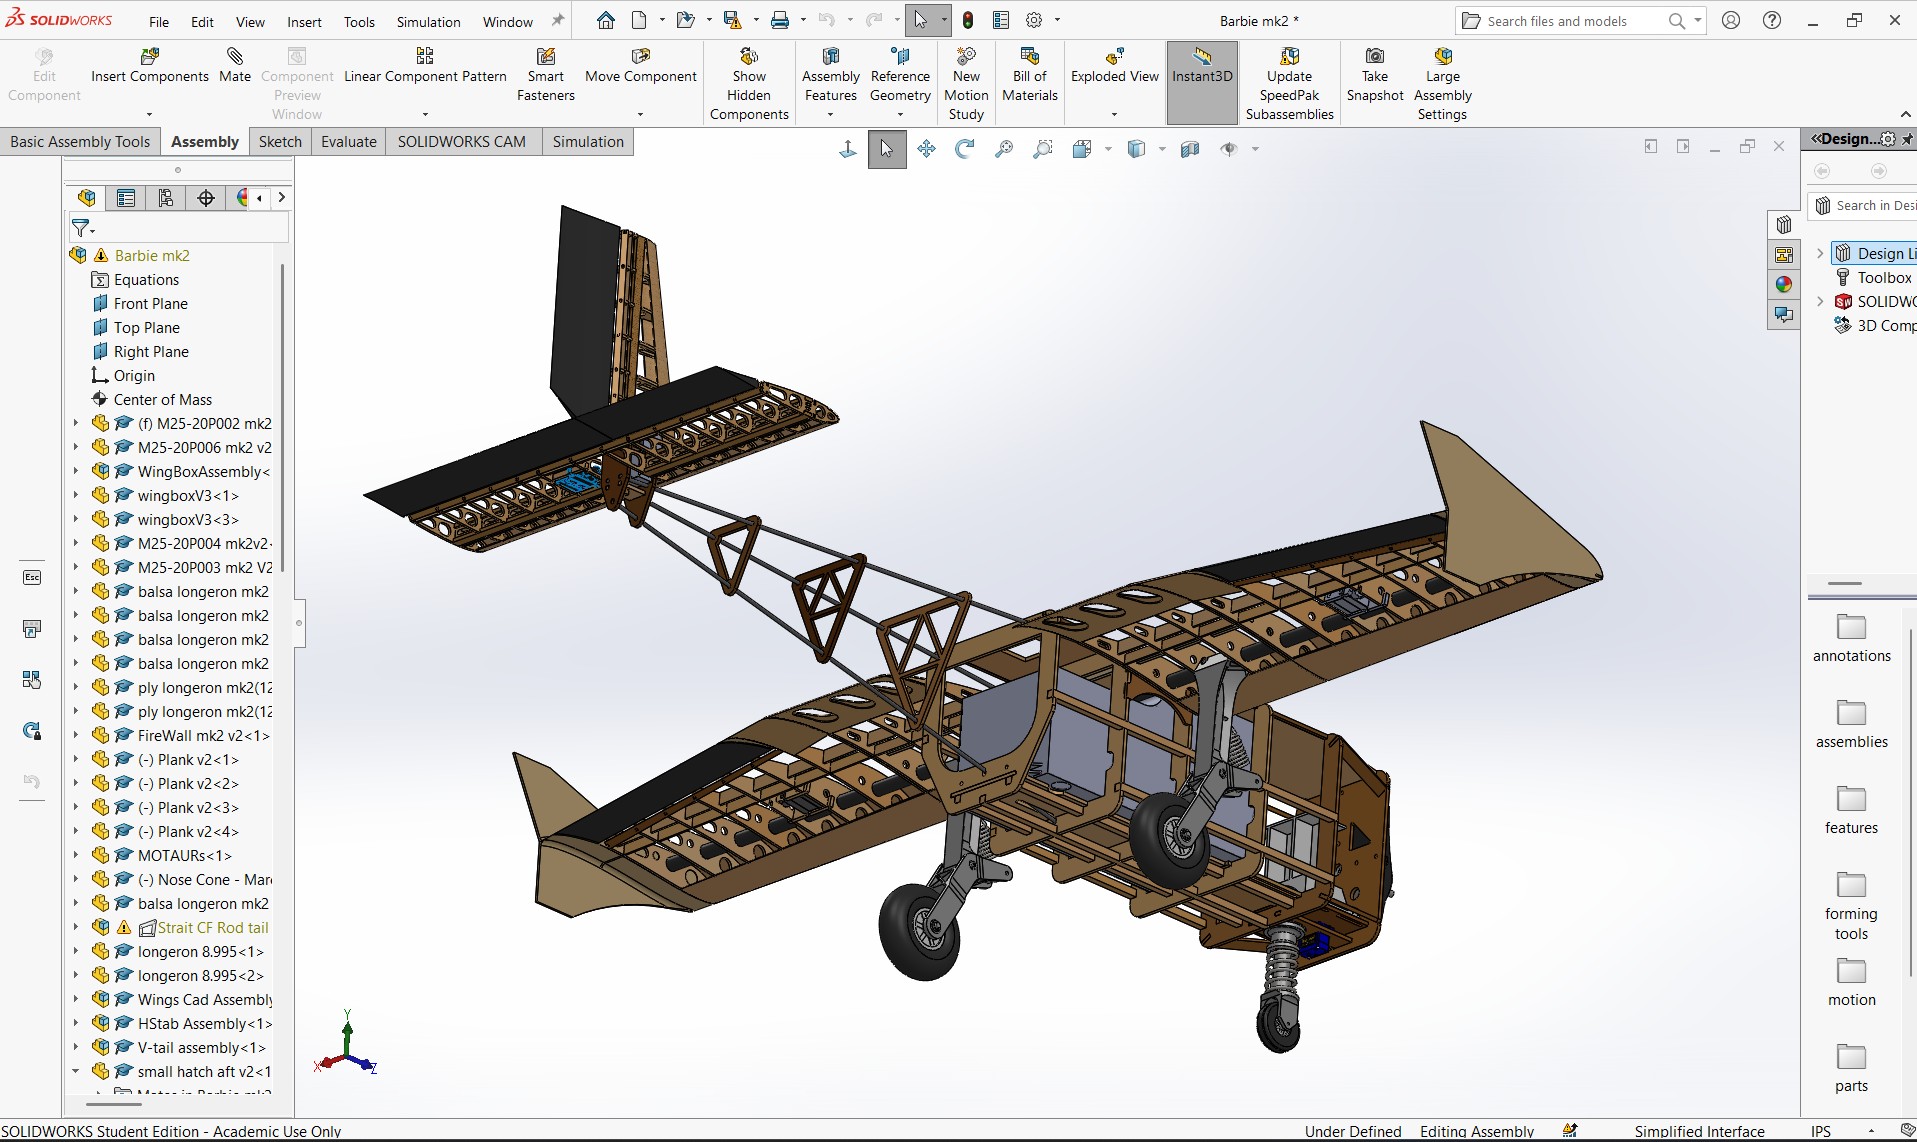Expand the Design Library folder
The width and height of the screenshot is (1917, 1142).
1820,254
